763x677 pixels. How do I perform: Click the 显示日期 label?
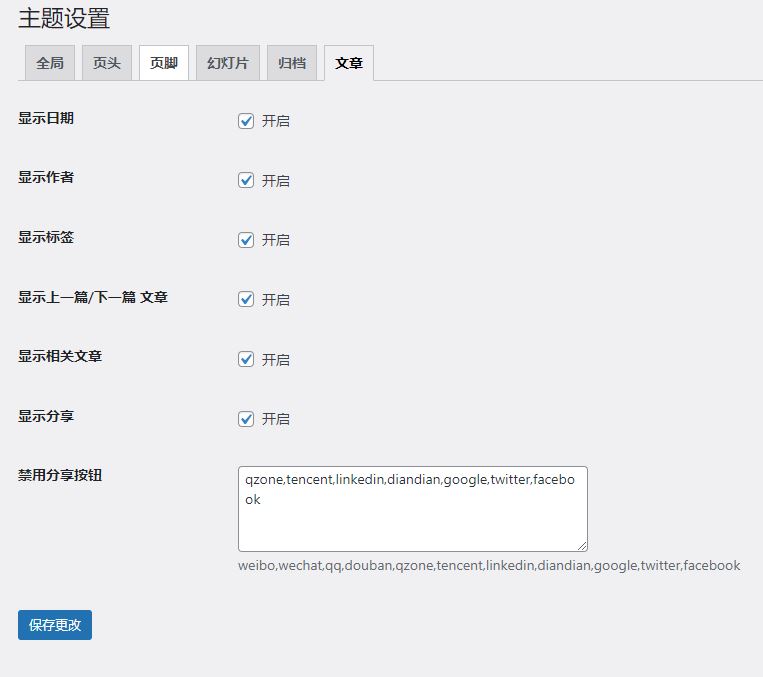[x=46, y=118]
